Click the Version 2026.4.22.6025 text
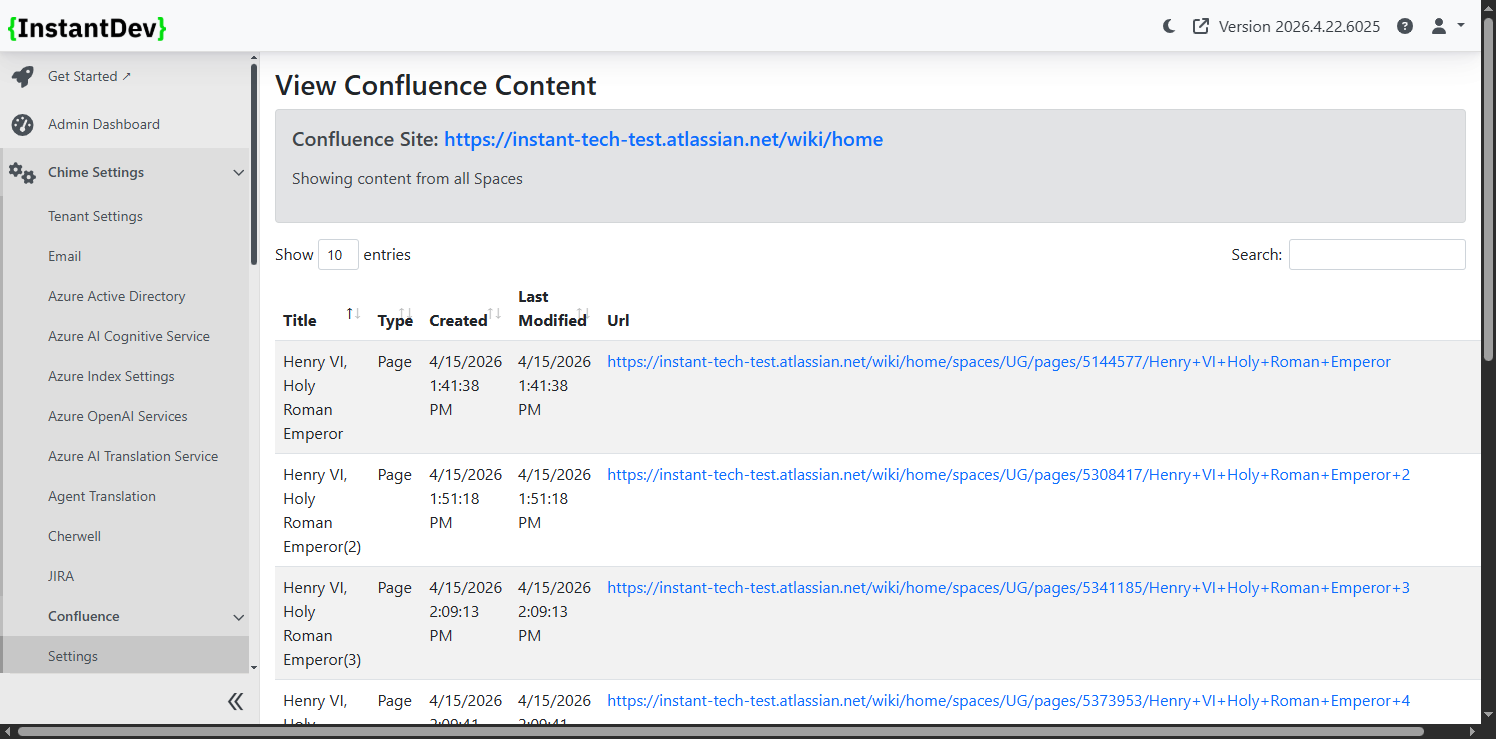The width and height of the screenshot is (1496, 739). tap(1299, 27)
